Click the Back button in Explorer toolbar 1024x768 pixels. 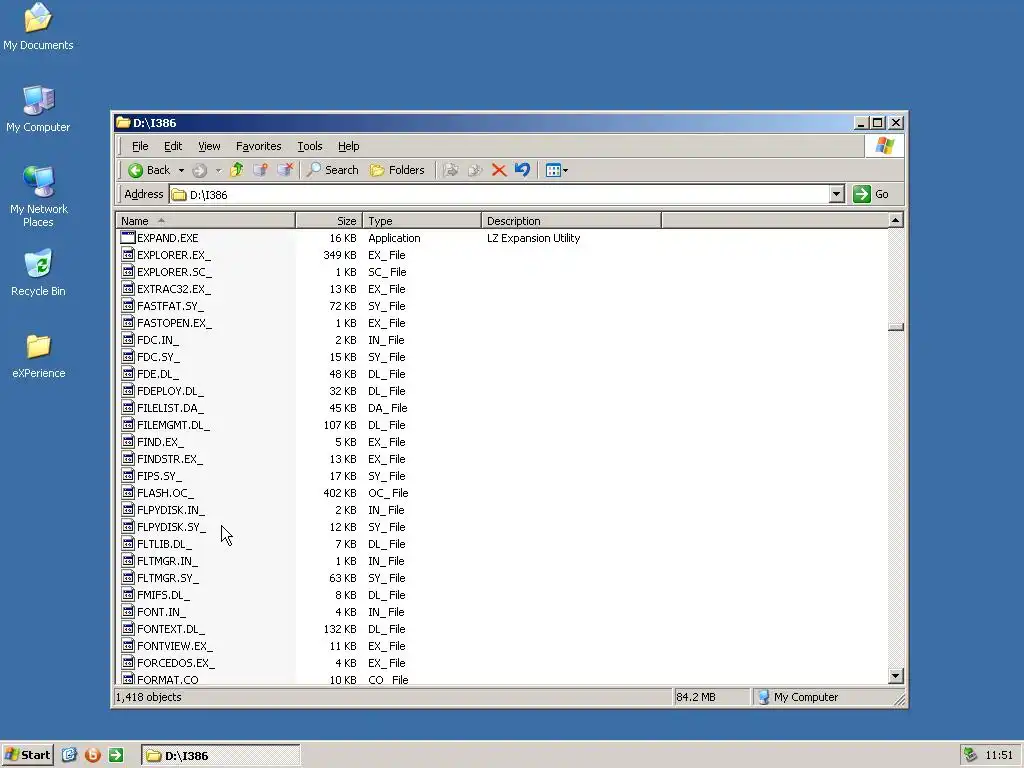click(x=149, y=170)
